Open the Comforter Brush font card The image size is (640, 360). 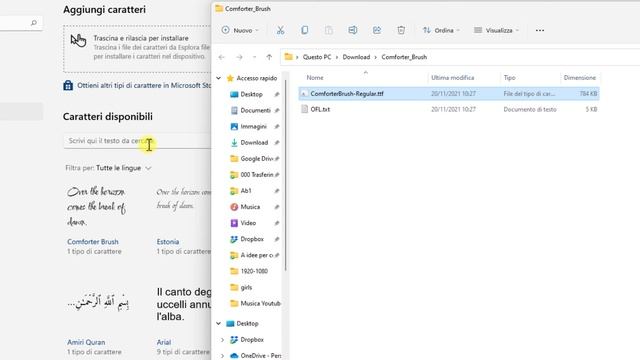click(x=96, y=221)
